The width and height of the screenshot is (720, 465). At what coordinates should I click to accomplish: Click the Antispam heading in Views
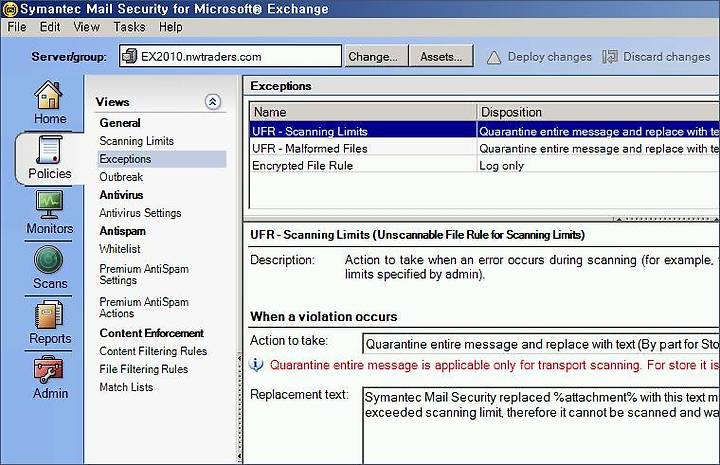[123, 231]
